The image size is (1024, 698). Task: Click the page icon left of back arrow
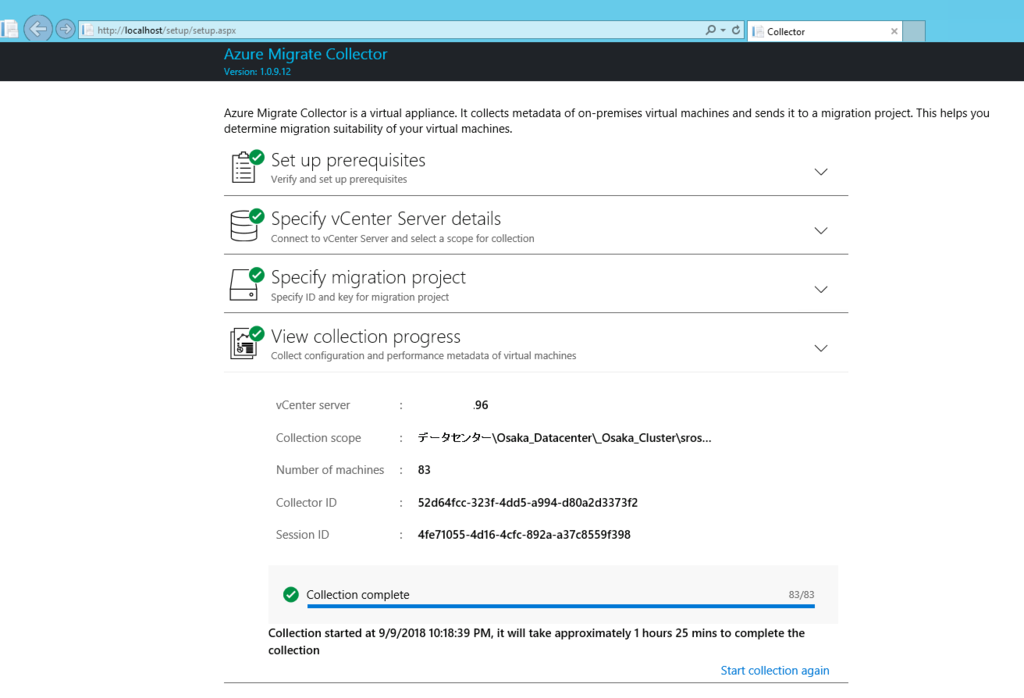(9, 29)
